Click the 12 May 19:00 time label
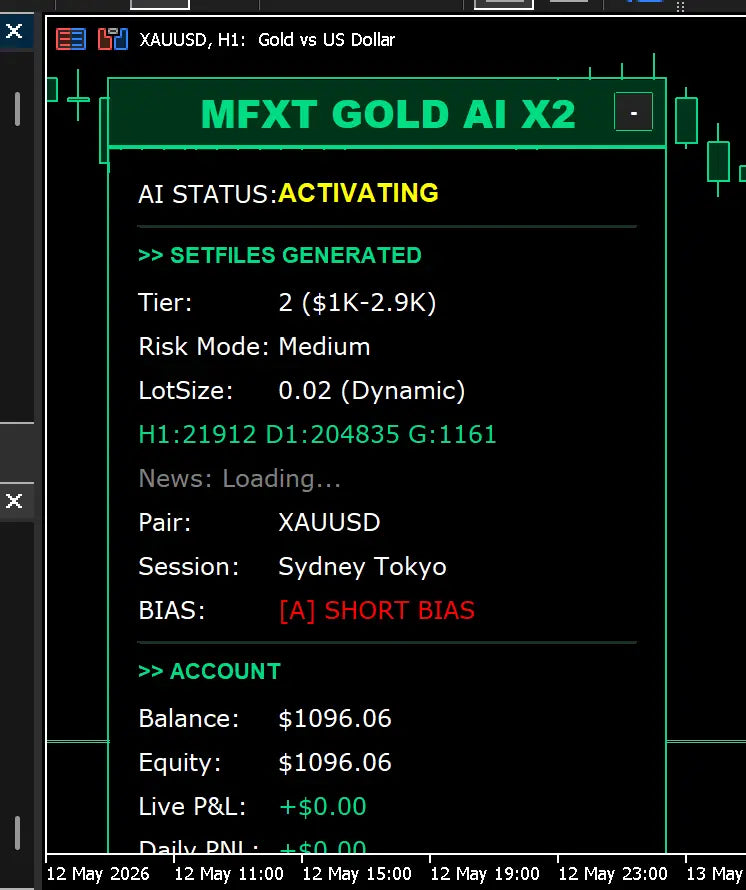The image size is (746, 890). click(485, 874)
